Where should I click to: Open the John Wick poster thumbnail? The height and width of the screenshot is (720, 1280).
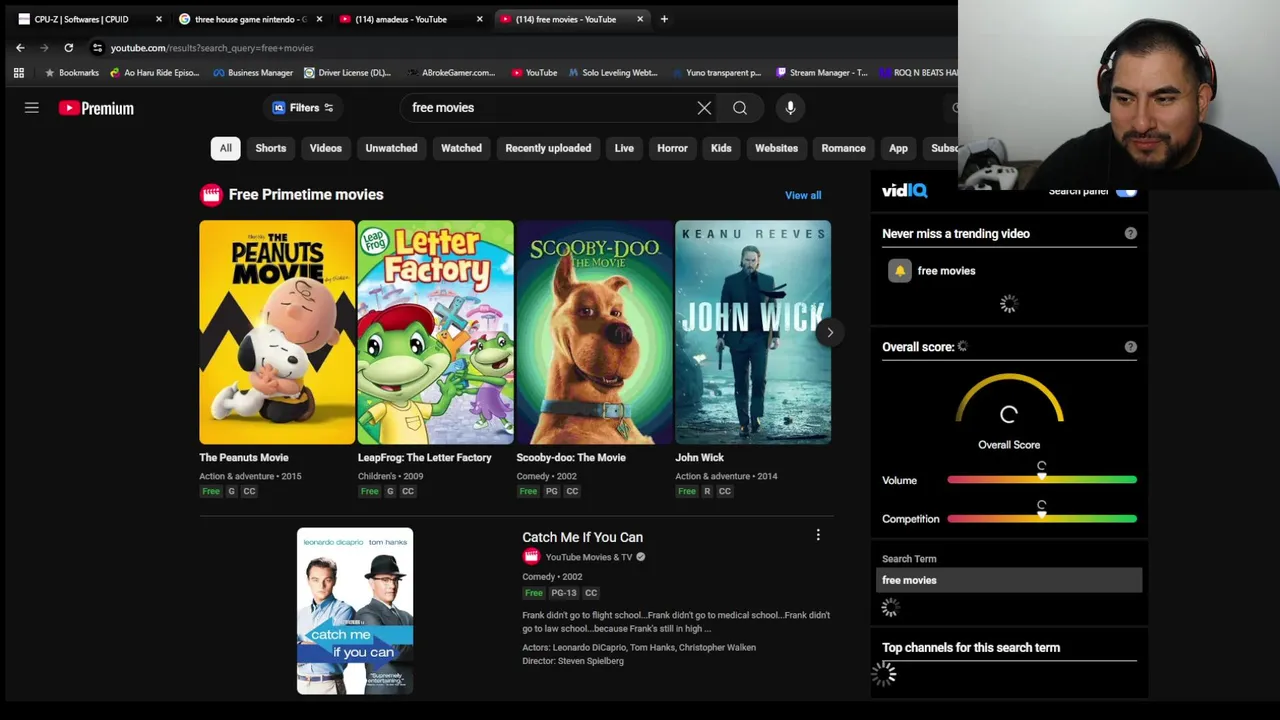[x=753, y=332]
